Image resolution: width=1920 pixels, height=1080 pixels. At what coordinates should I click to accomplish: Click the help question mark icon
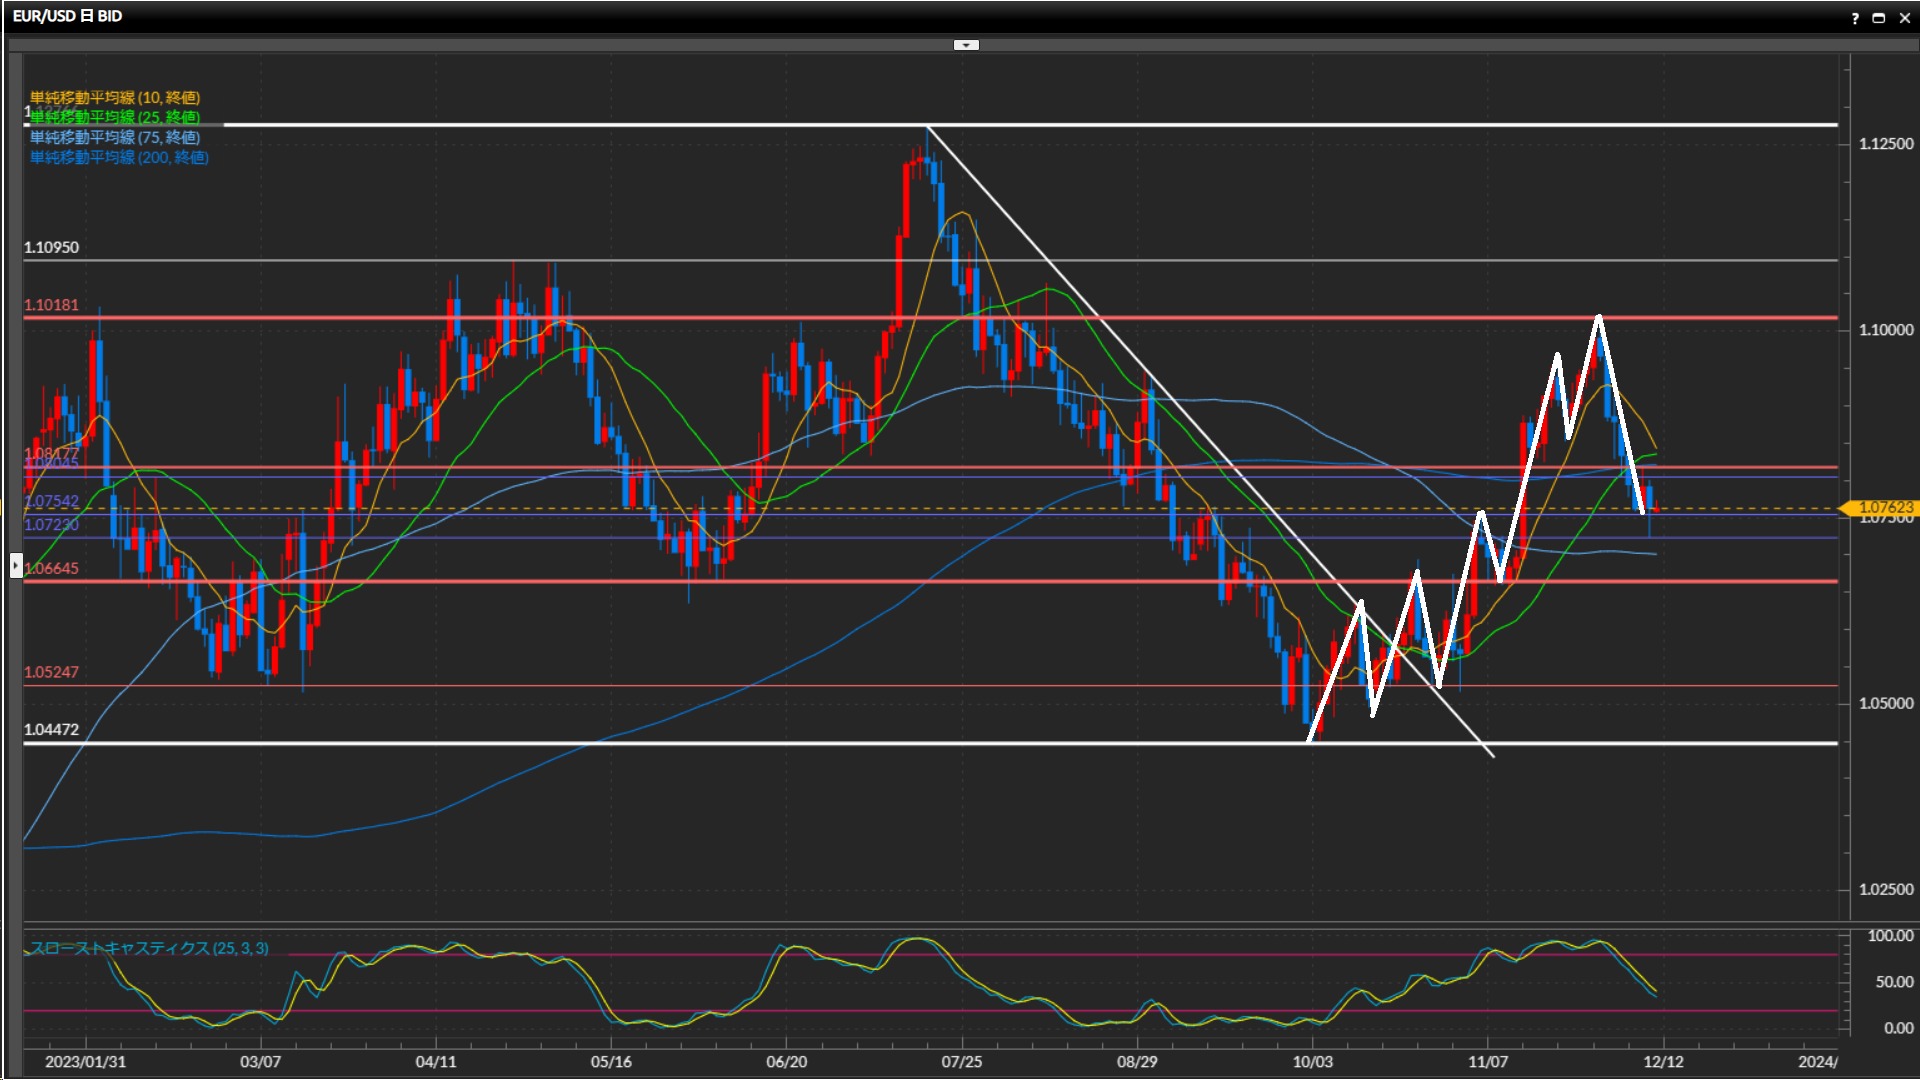pos(1855,18)
